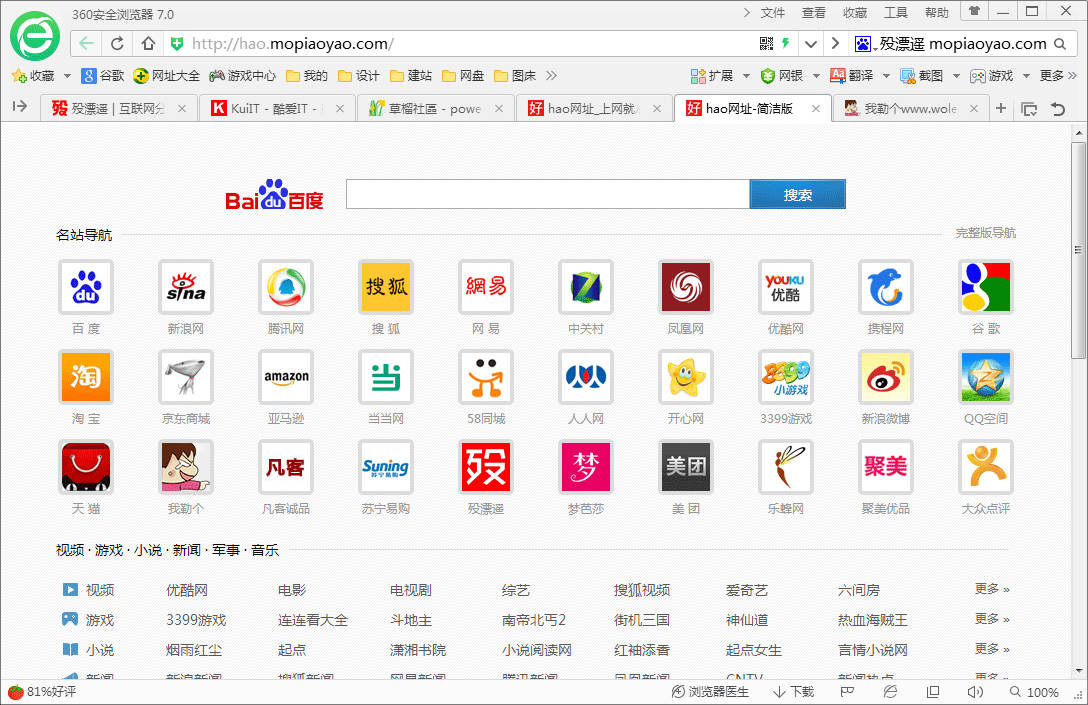
Task: Switch to the 我勒个 www.wole tab
Action: pyautogui.click(x=909, y=108)
